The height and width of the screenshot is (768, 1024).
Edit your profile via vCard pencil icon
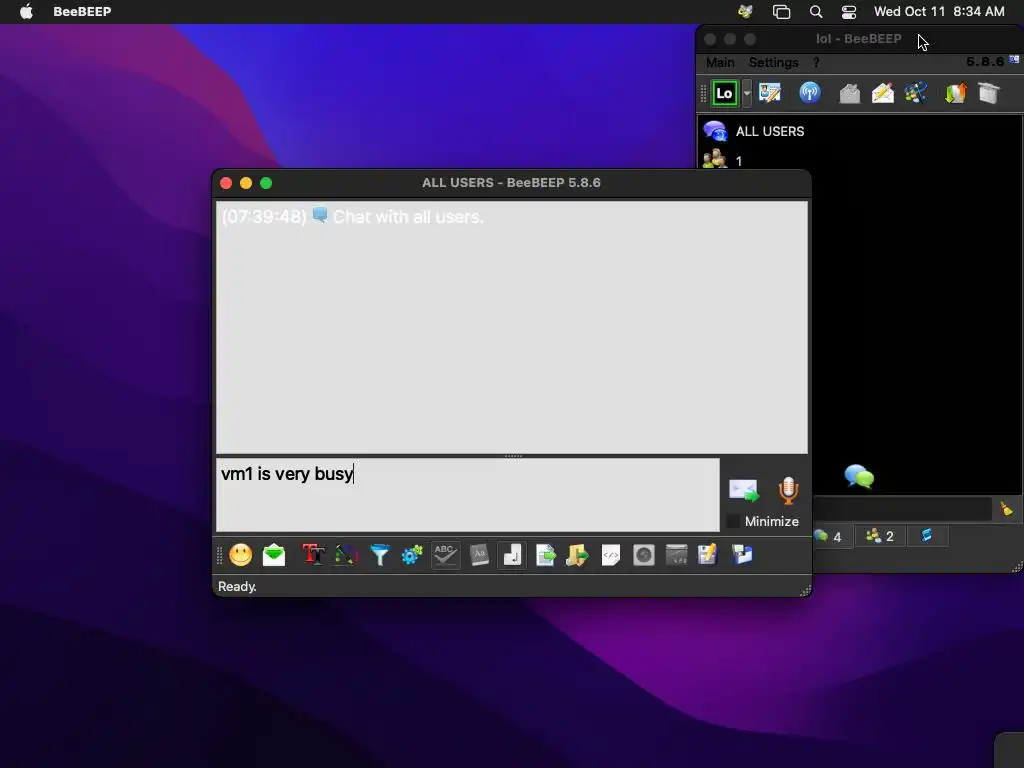(x=770, y=93)
